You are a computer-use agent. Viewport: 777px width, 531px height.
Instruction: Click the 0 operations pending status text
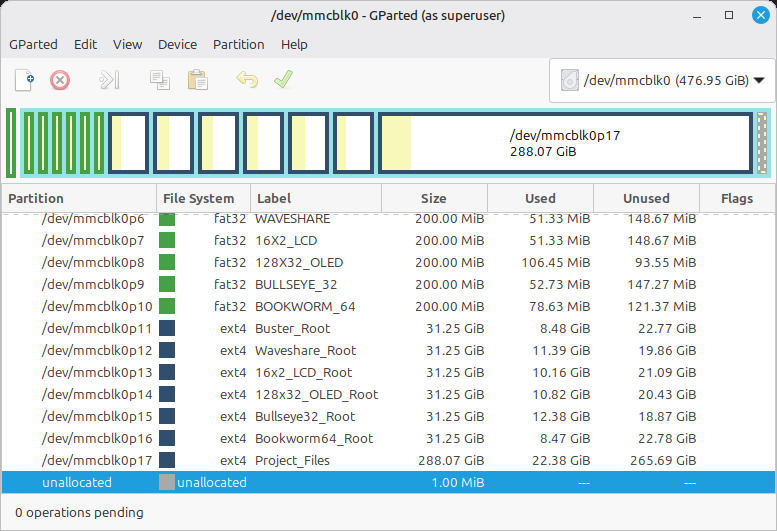click(79, 512)
